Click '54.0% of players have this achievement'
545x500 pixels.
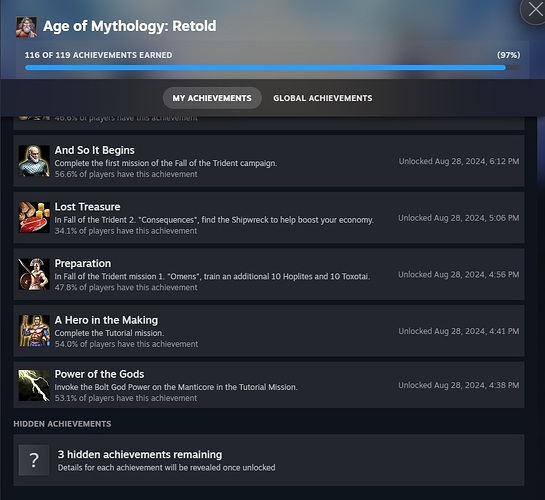pyautogui.click(x=126, y=344)
